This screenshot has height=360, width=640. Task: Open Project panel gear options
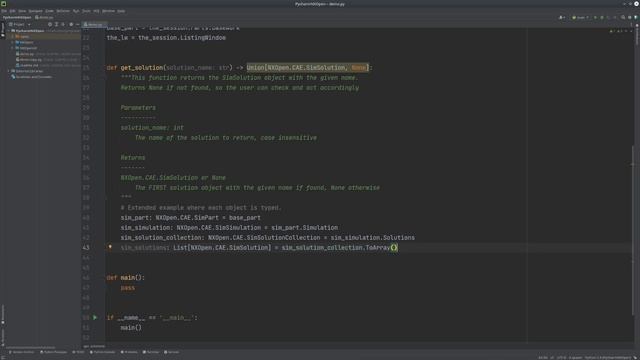(71, 24)
